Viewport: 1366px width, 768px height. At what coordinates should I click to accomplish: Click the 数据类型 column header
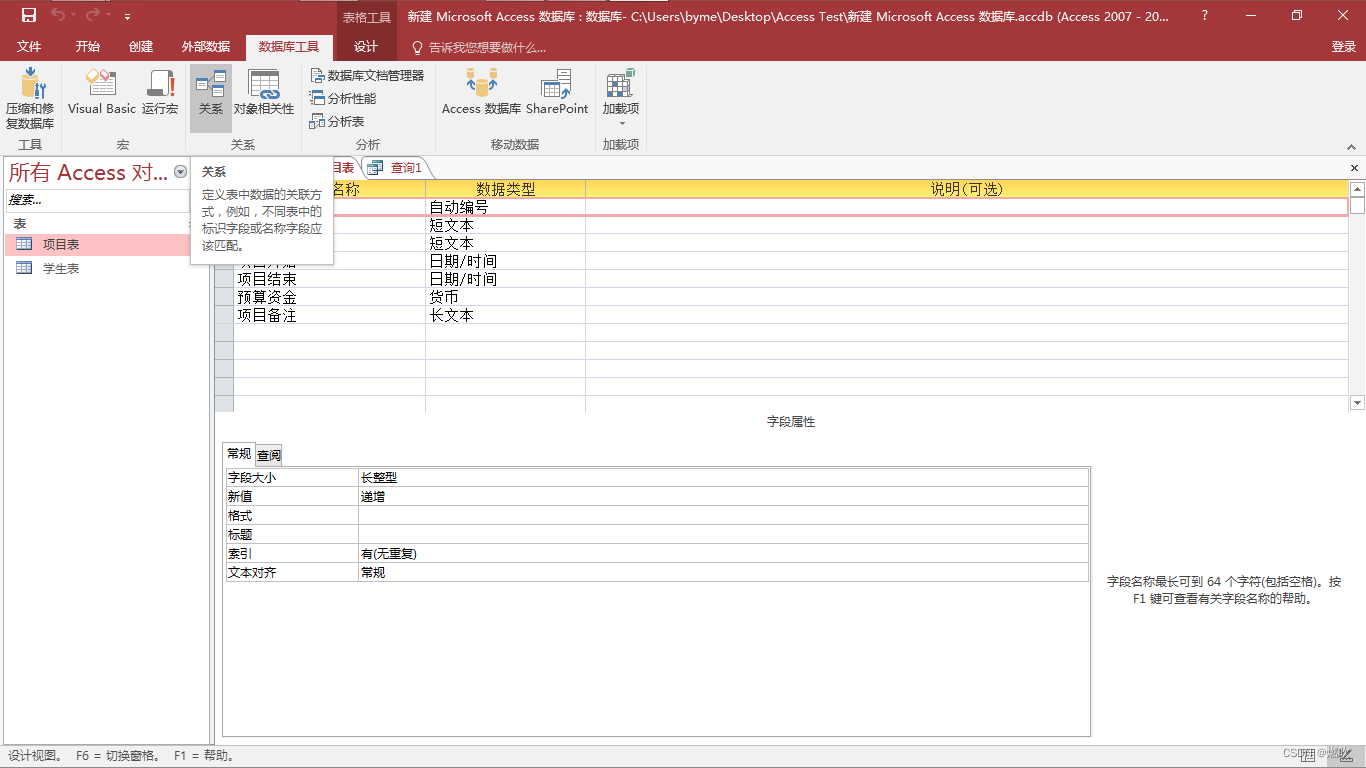505,189
